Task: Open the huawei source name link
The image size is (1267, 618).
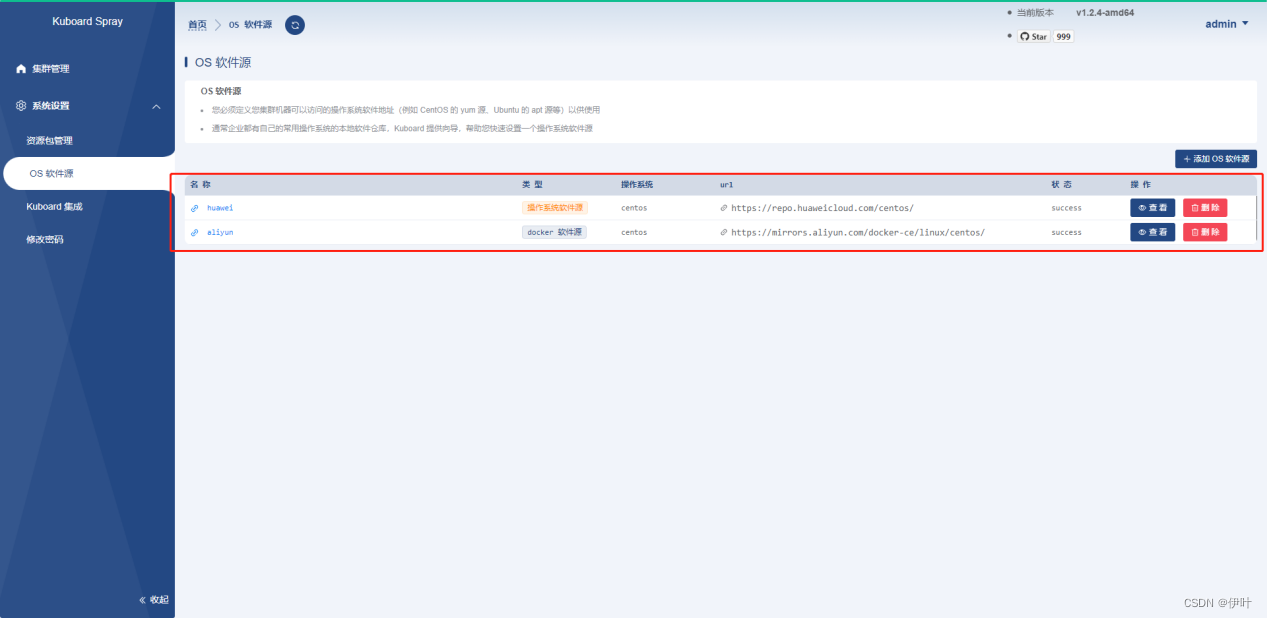Action: (220, 208)
